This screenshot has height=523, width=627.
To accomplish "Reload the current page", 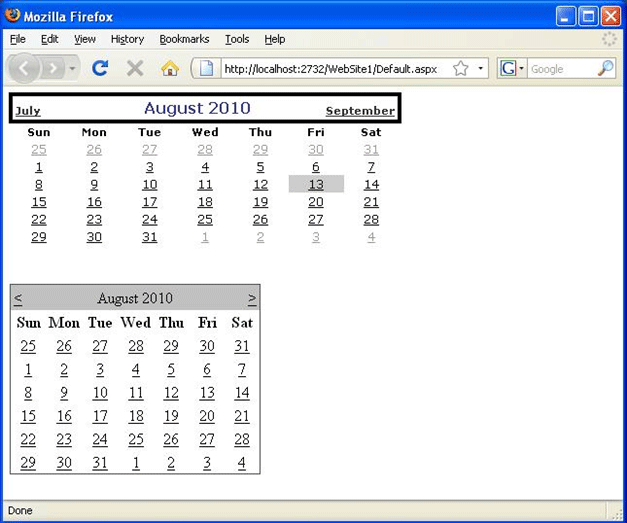I will (100, 68).
